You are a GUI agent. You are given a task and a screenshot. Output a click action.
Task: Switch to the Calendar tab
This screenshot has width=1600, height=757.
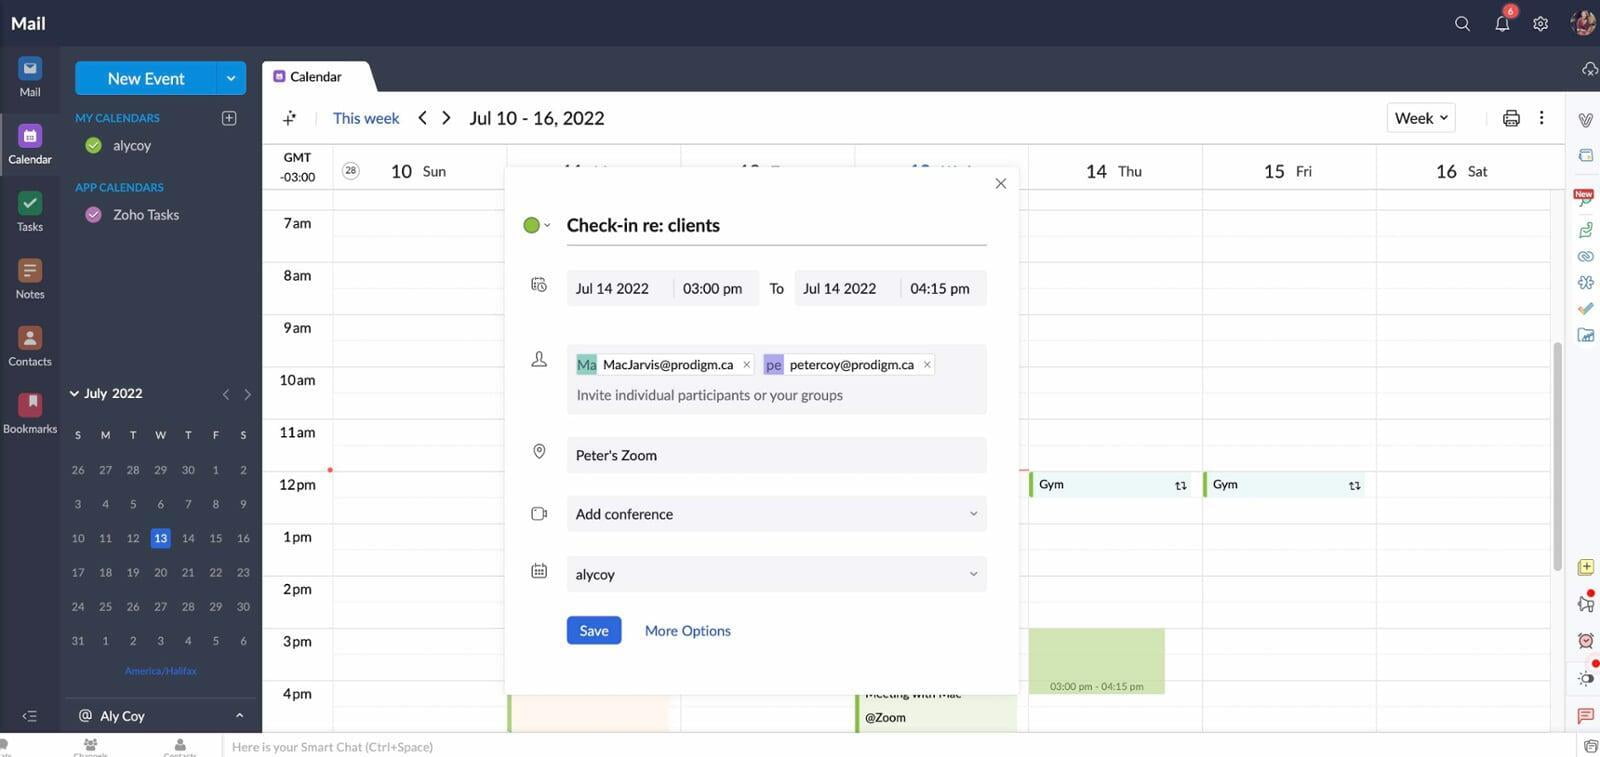pos(316,77)
